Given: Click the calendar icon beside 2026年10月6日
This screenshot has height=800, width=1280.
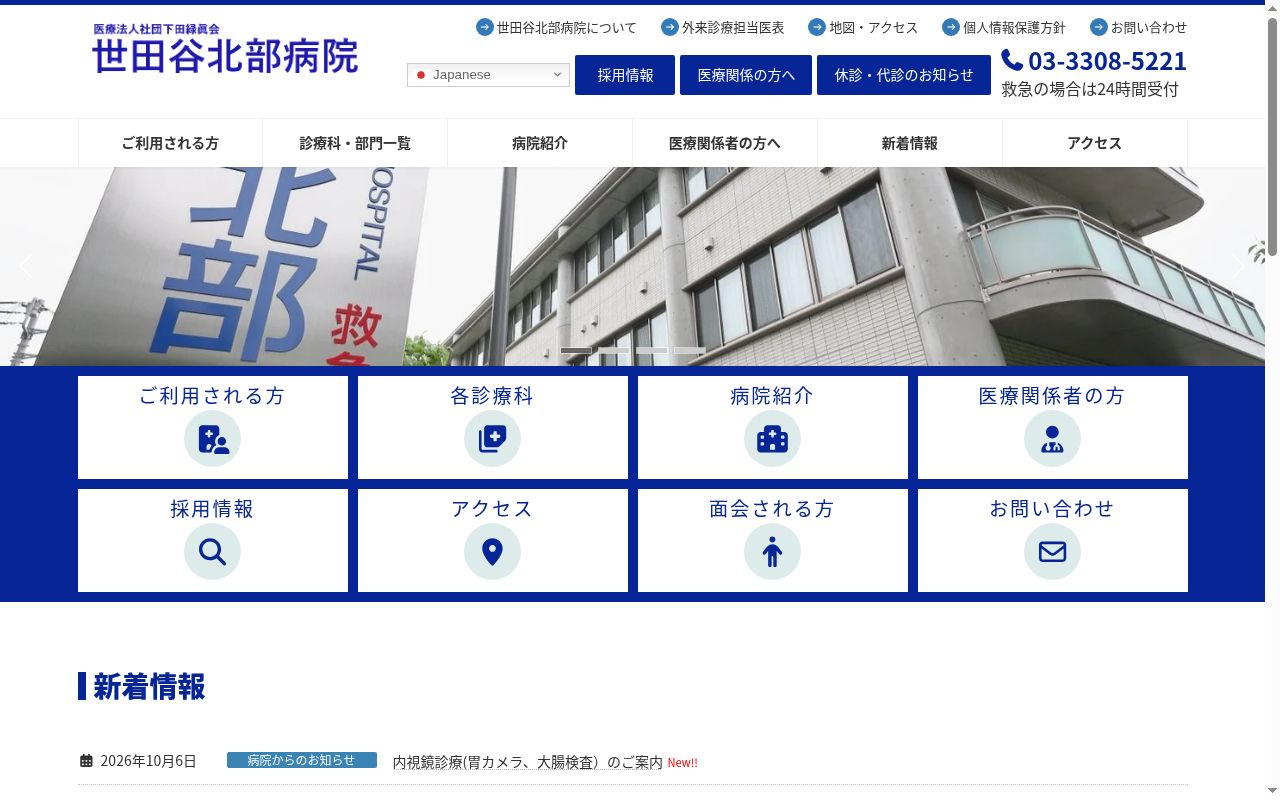Looking at the screenshot, I should [86, 761].
